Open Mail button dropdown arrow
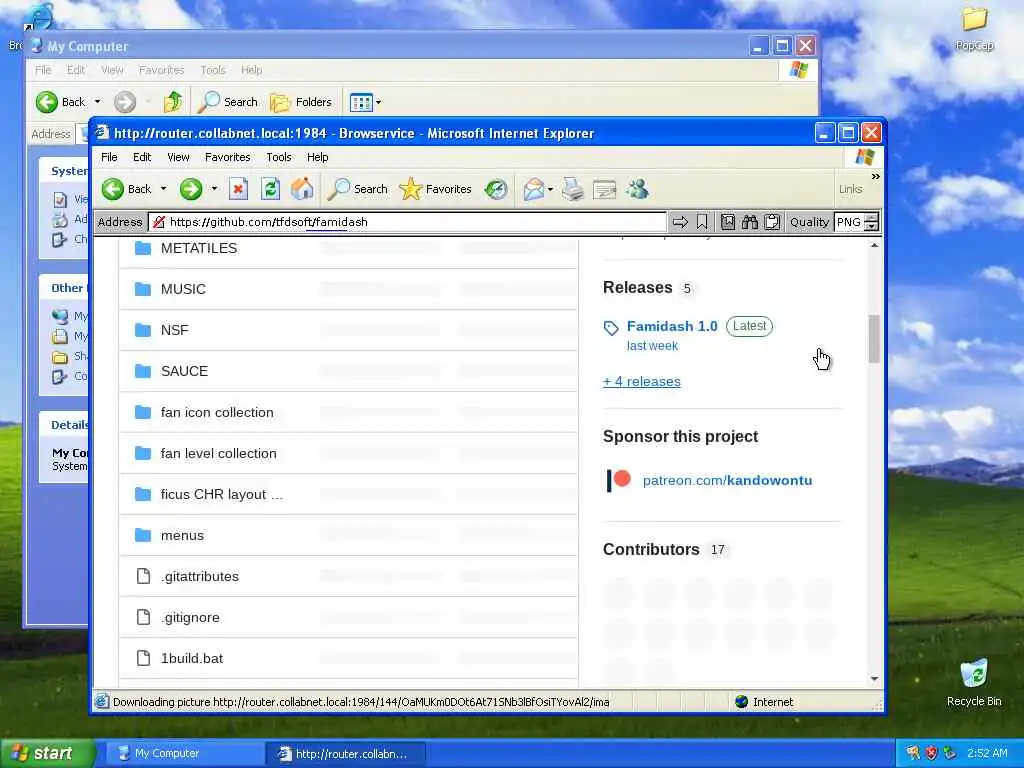Image resolution: width=1024 pixels, height=768 pixels. [x=550, y=189]
